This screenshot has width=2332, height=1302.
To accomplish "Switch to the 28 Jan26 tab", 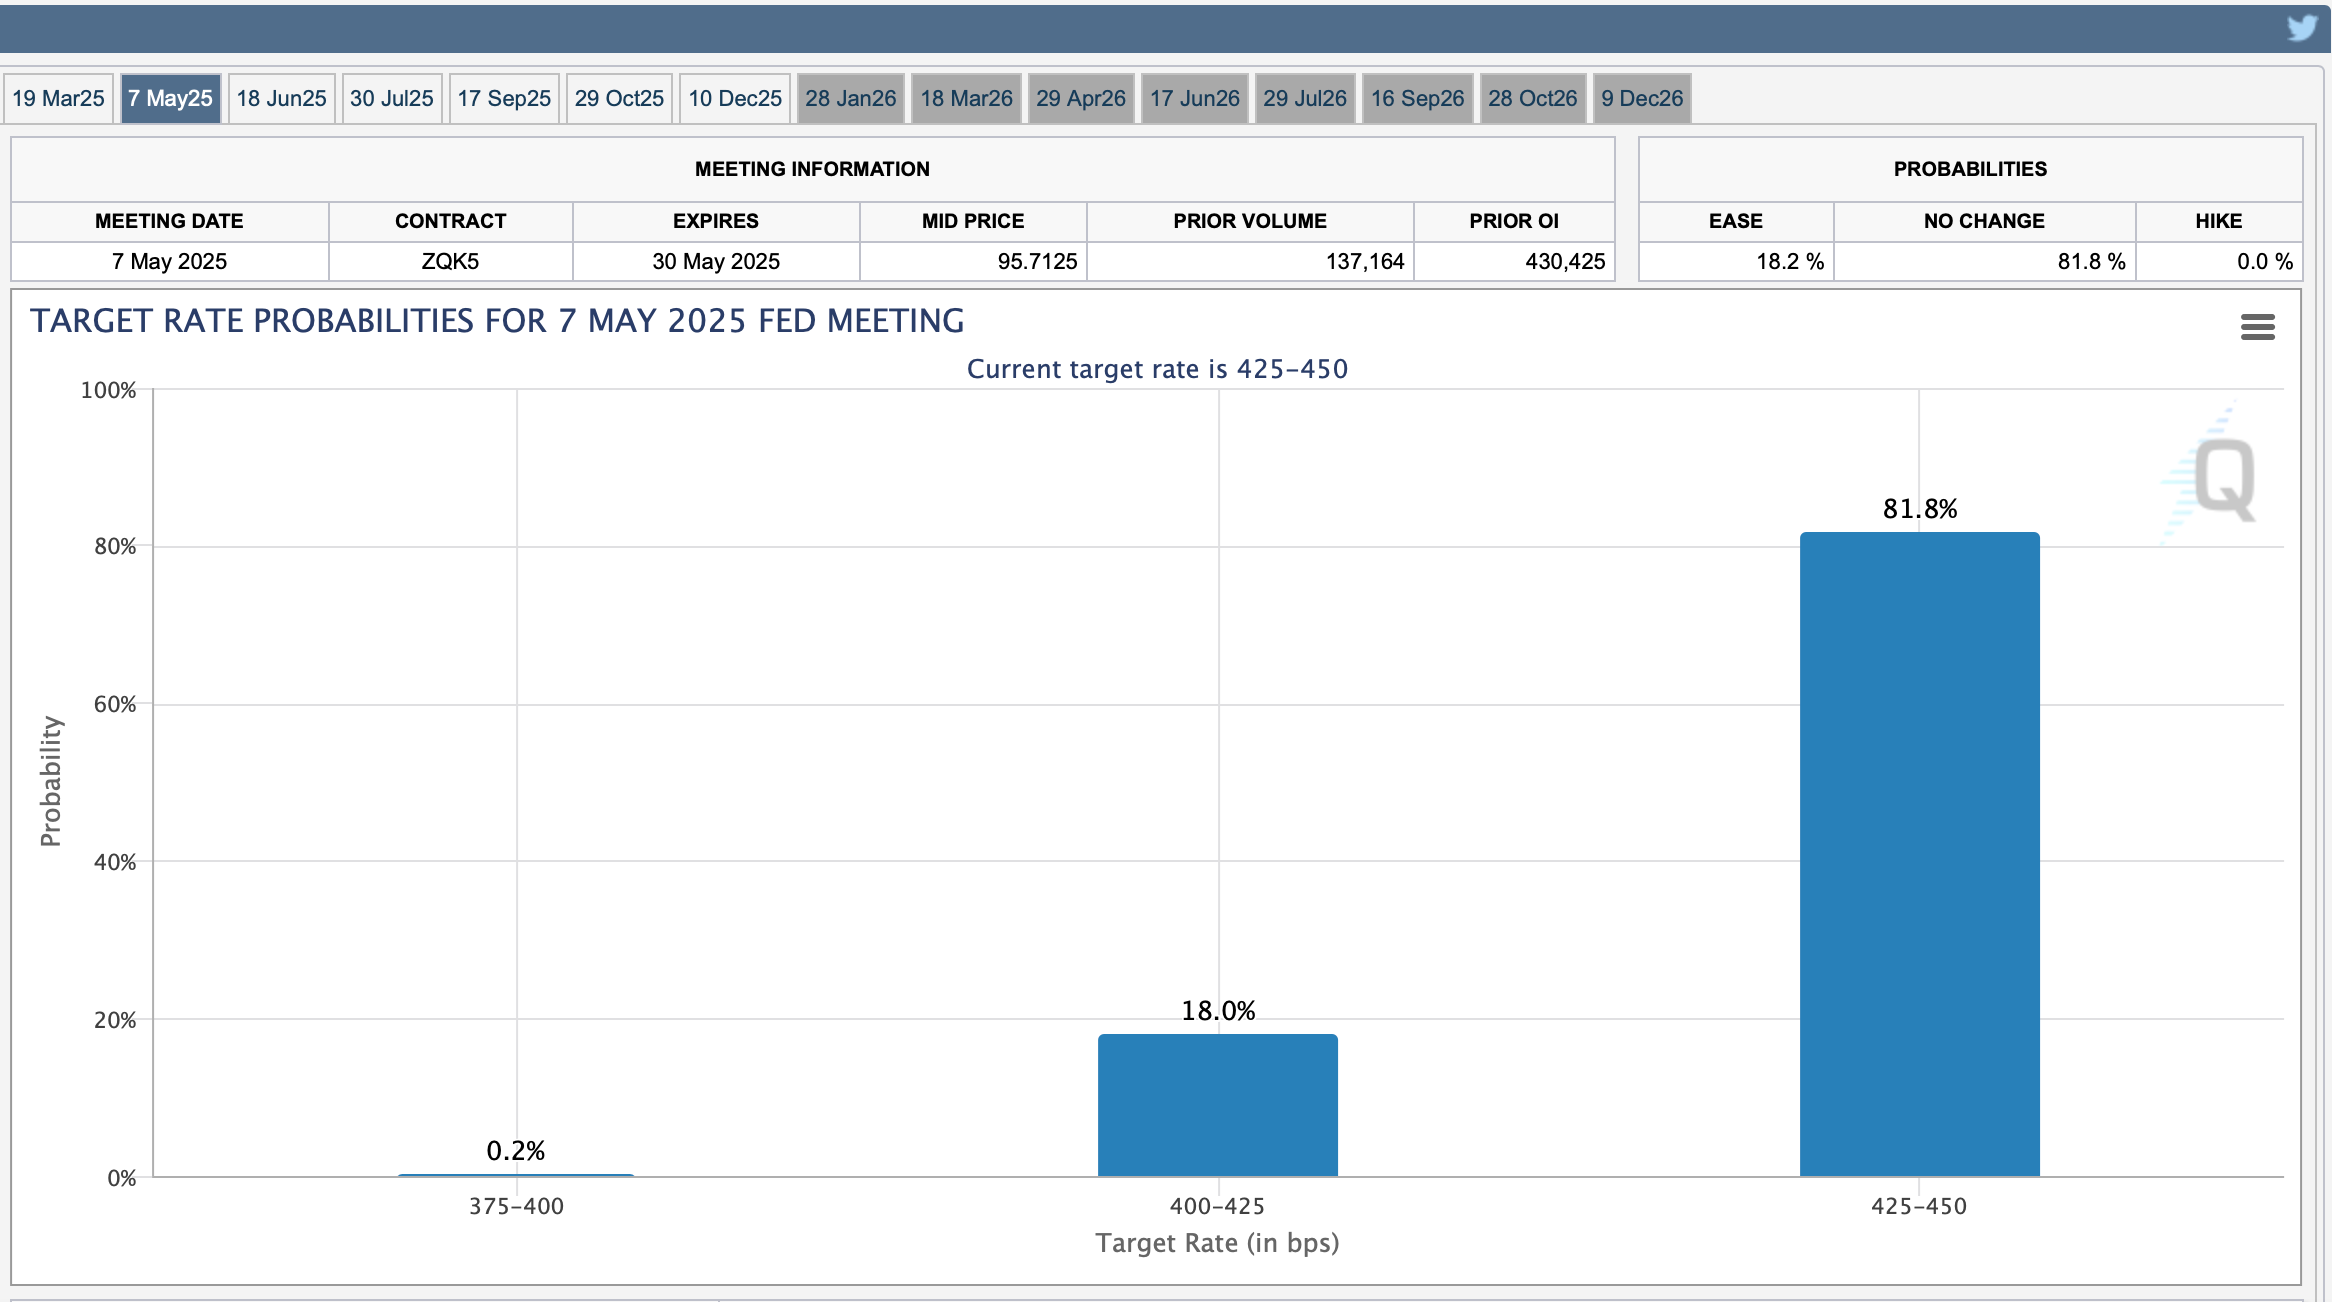I will tap(850, 98).
